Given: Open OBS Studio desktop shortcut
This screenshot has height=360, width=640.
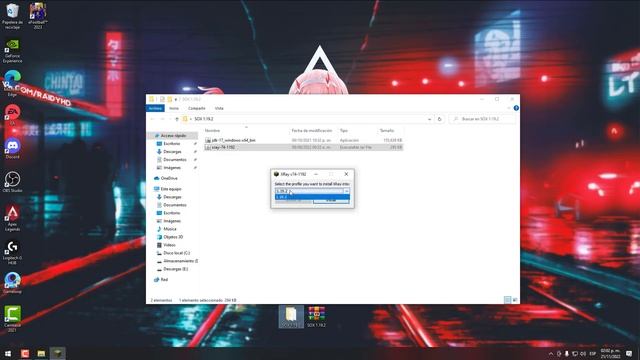Looking at the screenshot, I should 12,182.
